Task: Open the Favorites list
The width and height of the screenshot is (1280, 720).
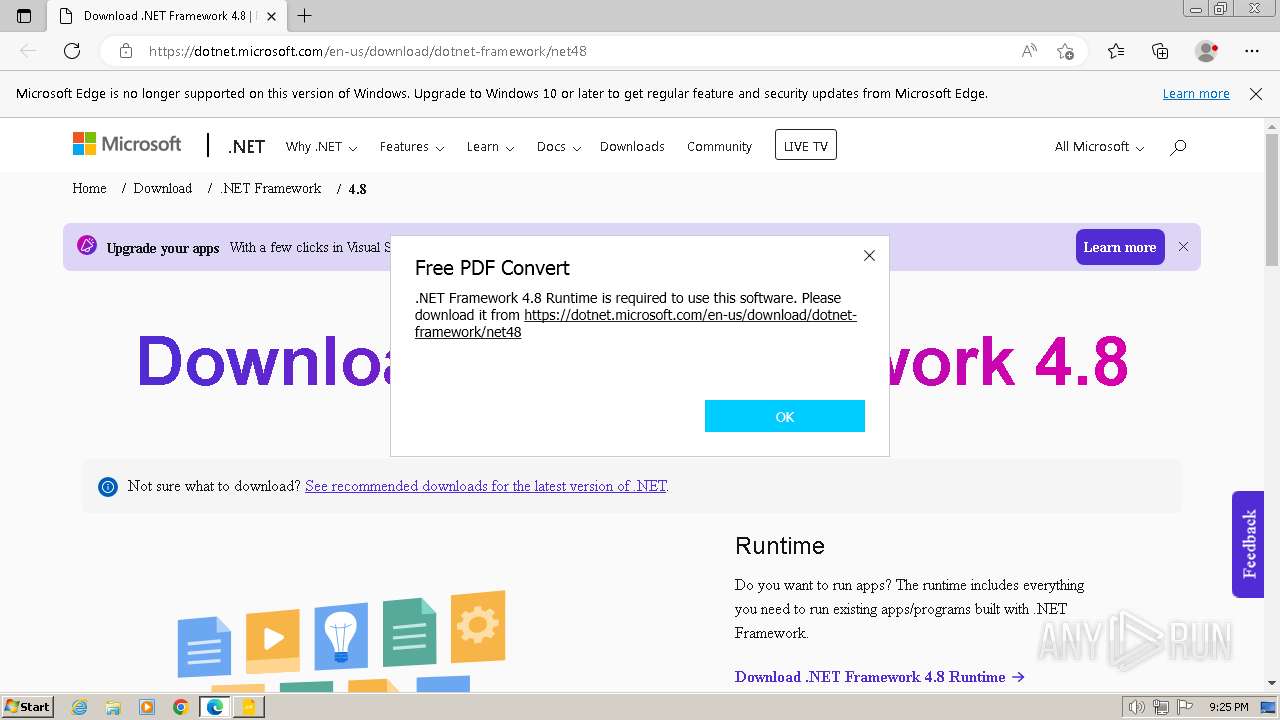Action: [x=1116, y=51]
